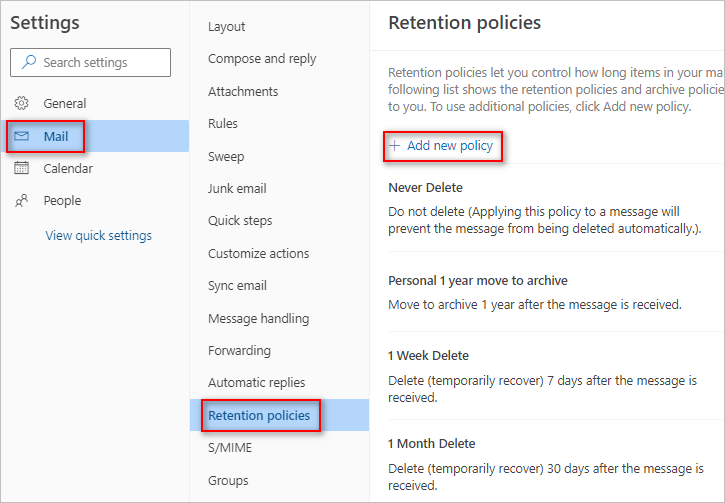Open Automatic replies settings
Image resolution: width=725 pixels, height=503 pixels.
coord(257,383)
